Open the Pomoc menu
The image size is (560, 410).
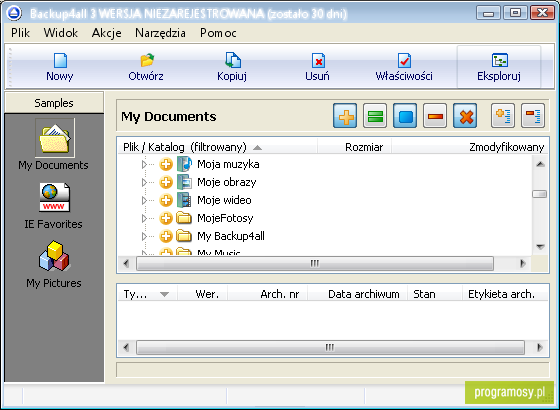tap(218, 33)
